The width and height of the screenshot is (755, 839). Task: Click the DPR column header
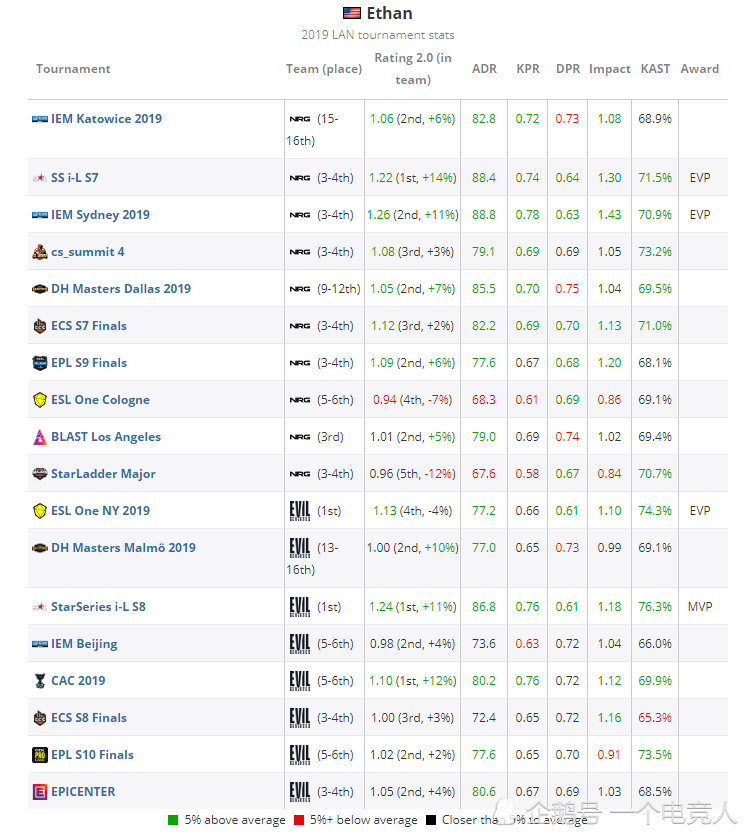click(567, 69)
